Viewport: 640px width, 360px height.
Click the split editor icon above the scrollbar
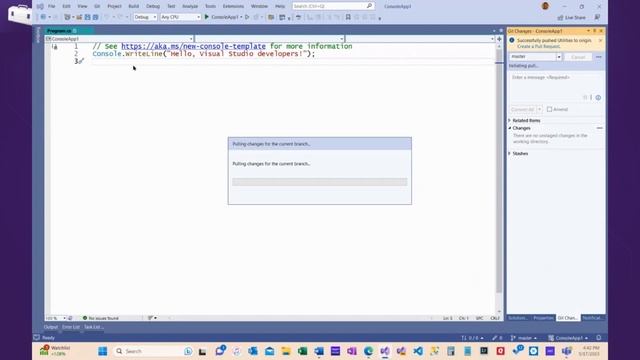click(499, 39)
